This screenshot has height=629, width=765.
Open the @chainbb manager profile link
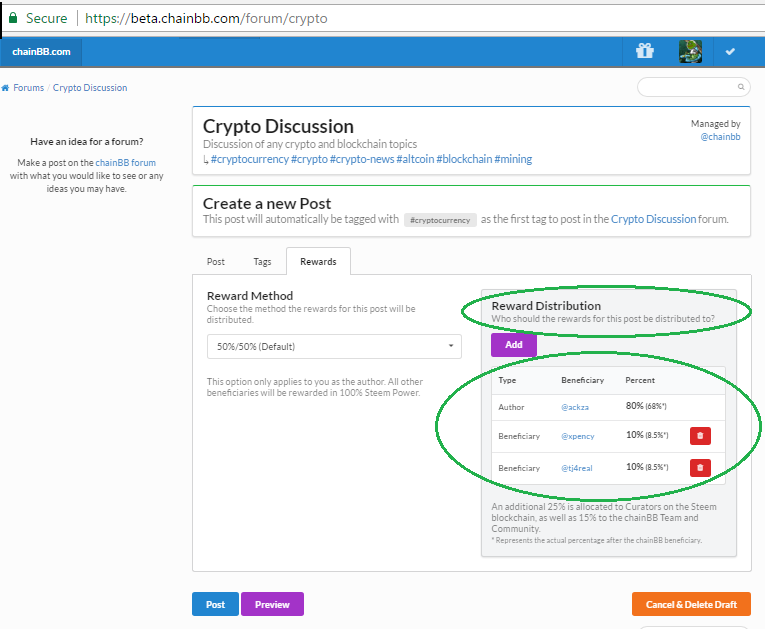point(720,137)
